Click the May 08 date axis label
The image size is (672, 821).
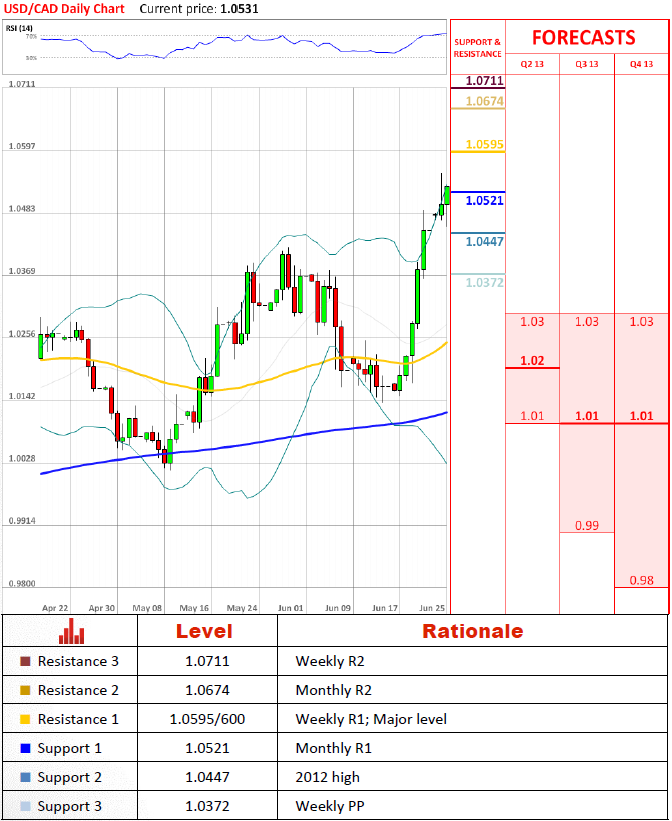[147, 608]
